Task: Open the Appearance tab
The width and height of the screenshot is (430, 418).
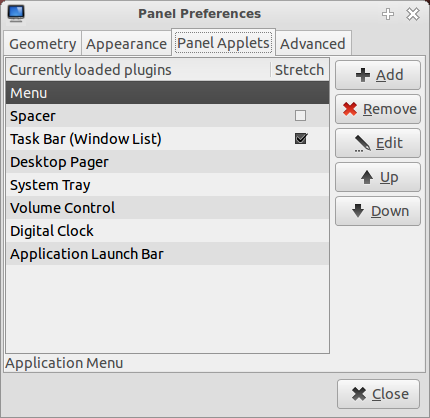Action: (x=126, y=44)
